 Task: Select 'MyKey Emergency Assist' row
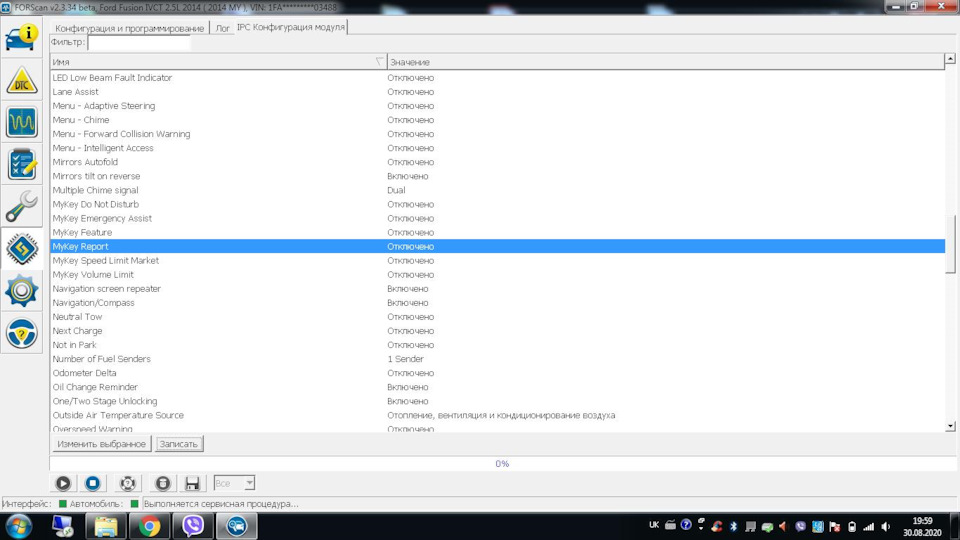[497, 219]
